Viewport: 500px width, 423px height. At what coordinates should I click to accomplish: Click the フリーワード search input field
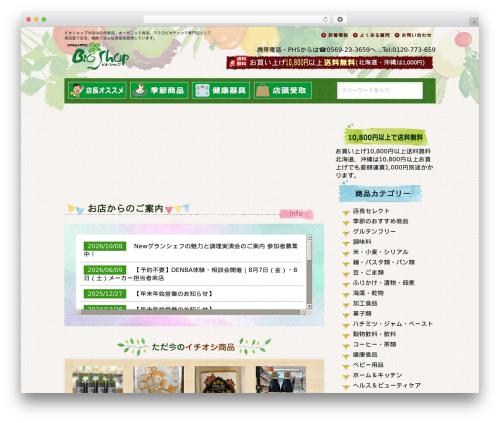pos(380,90)
